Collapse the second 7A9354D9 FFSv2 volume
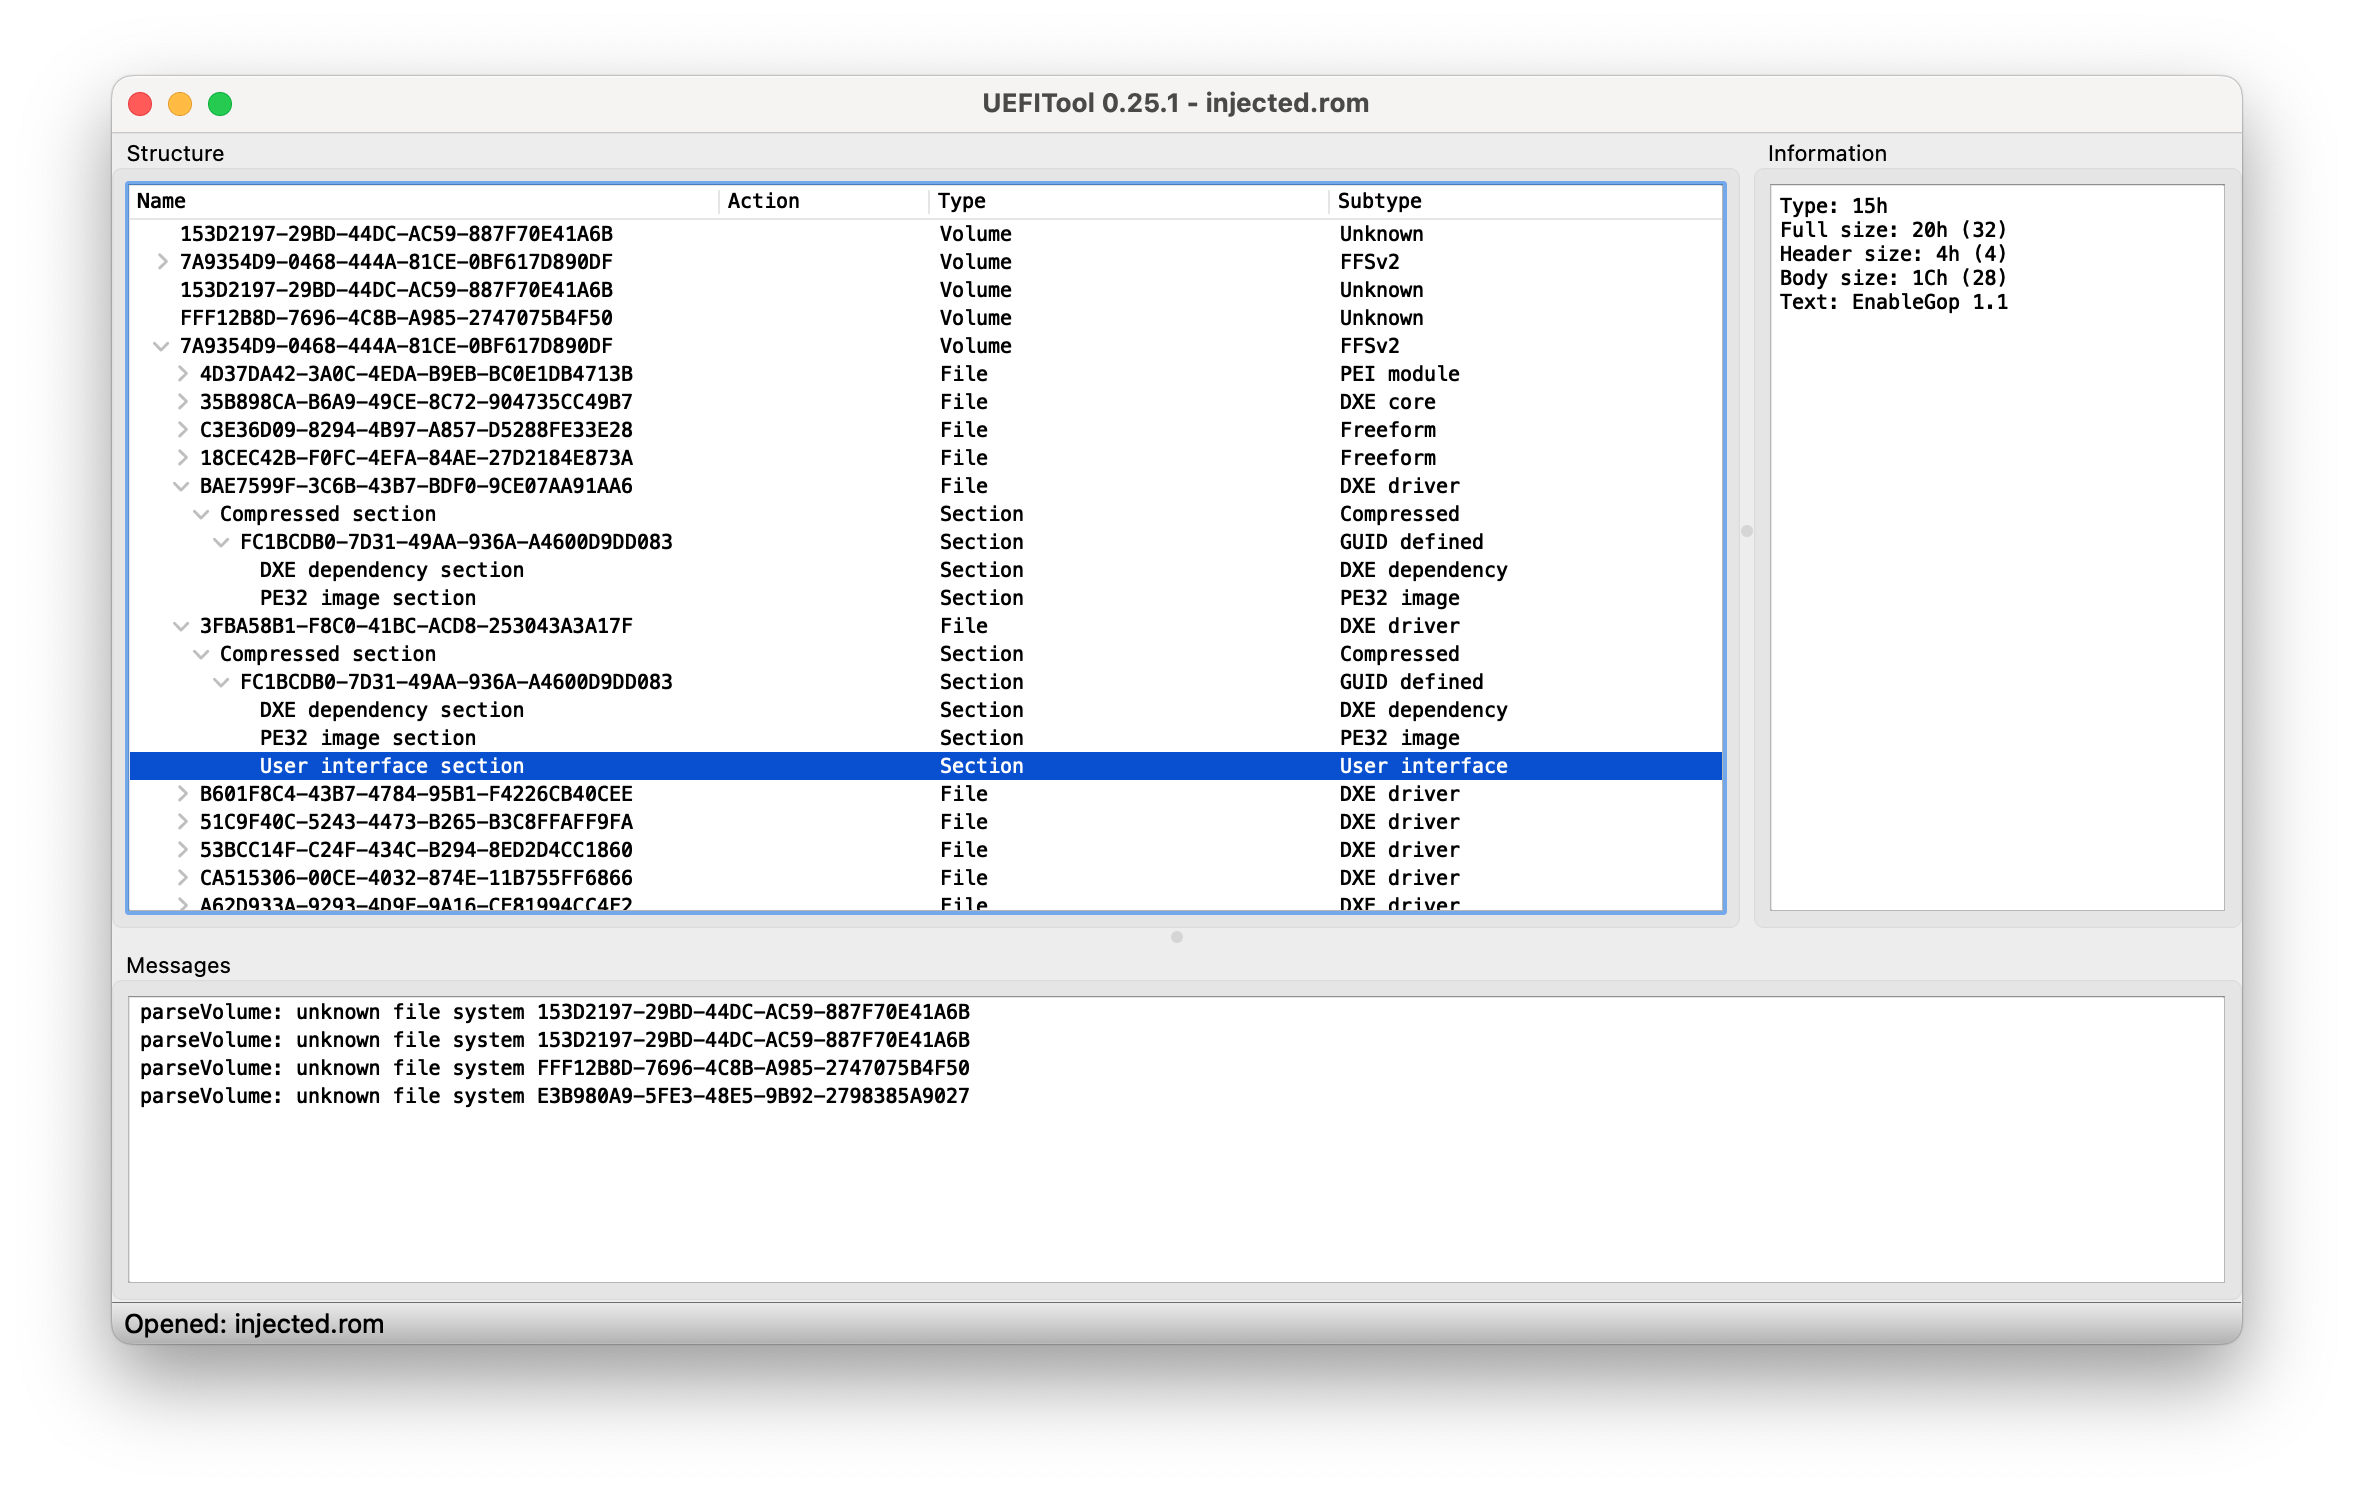The width and height of the screenshot is (2354, 1492). [x=161, y=346]
